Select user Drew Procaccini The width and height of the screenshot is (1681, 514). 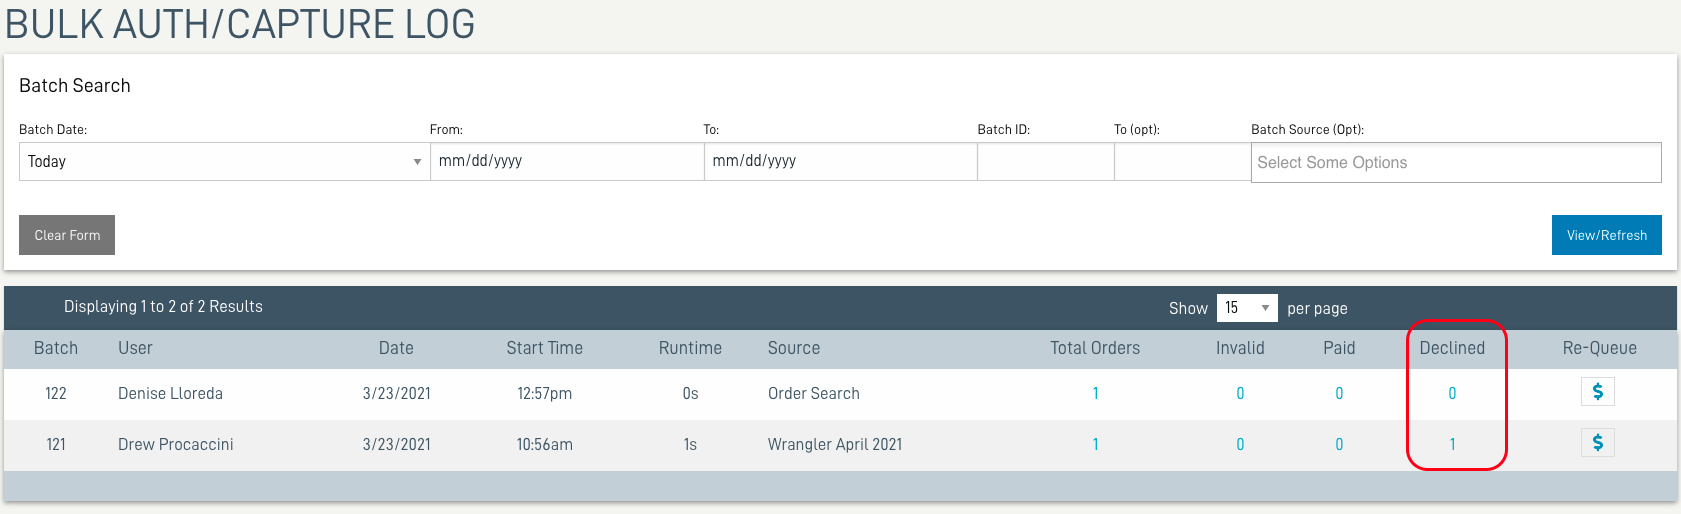point(175,445)
